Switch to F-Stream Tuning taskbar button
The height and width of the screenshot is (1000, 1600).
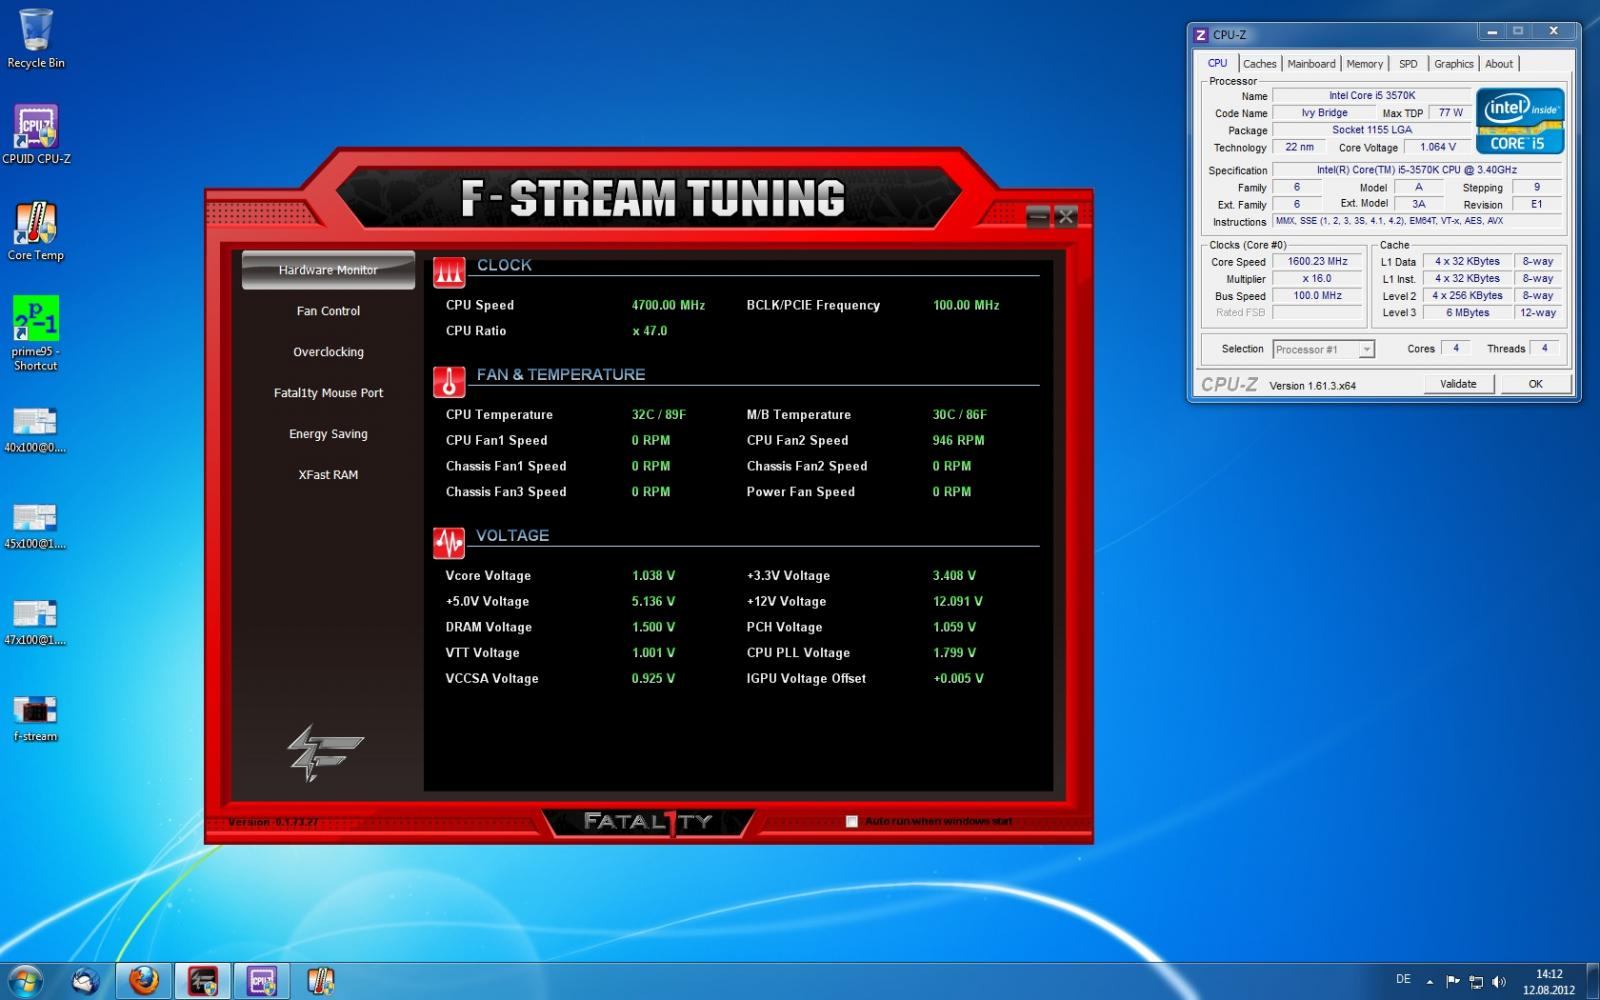coord(203,981)
